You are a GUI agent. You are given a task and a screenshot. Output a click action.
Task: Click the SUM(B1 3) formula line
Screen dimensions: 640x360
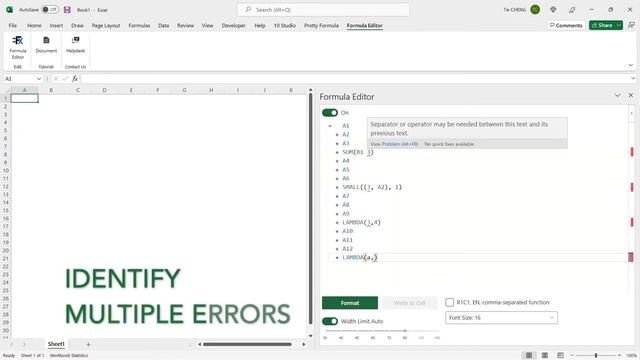[358, 152]
